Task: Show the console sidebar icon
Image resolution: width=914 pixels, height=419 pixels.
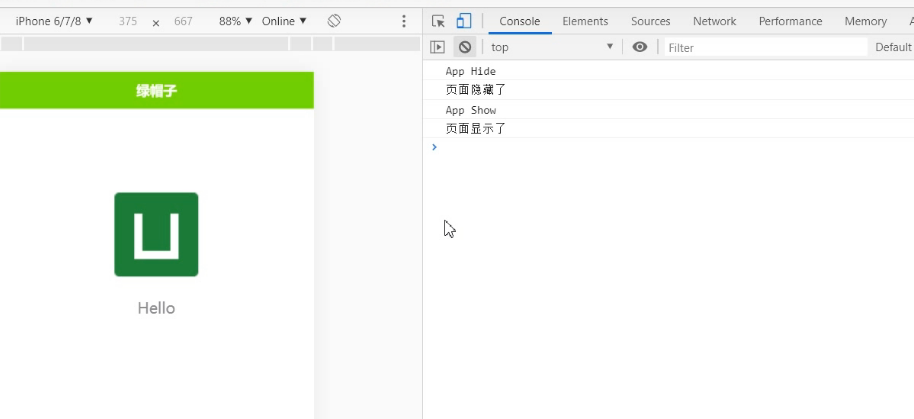Action: pyautogui.click(x=437, y=47)
